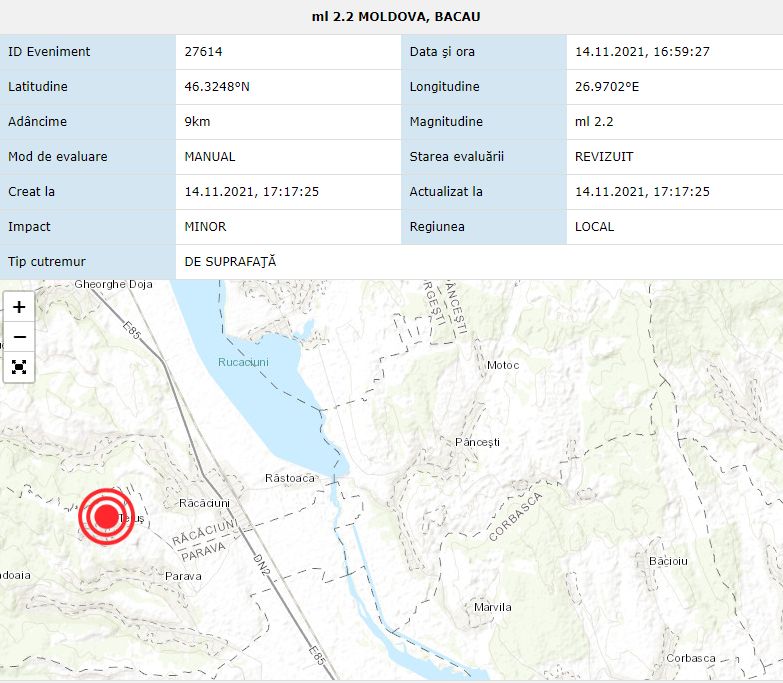Click the blue Racaciuni lake label on map
The width and height of the screenshot is (783, 683).
(243, 362)
